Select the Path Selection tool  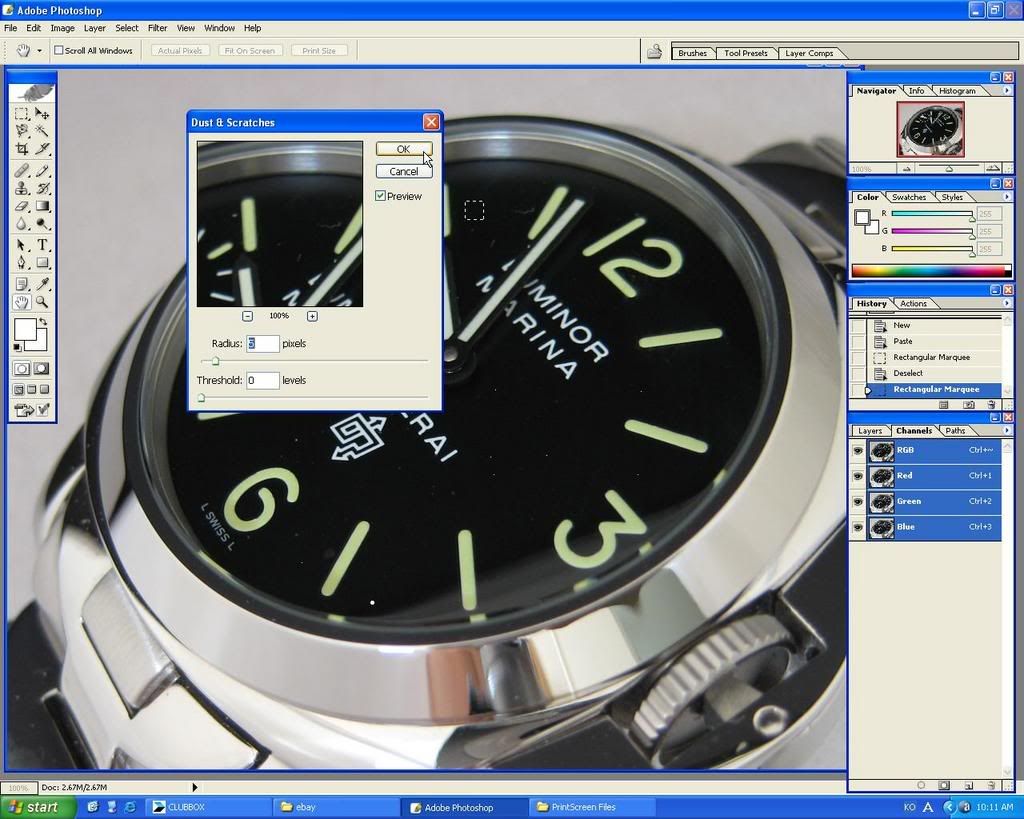pyautogui.click(x=22, y=245)
